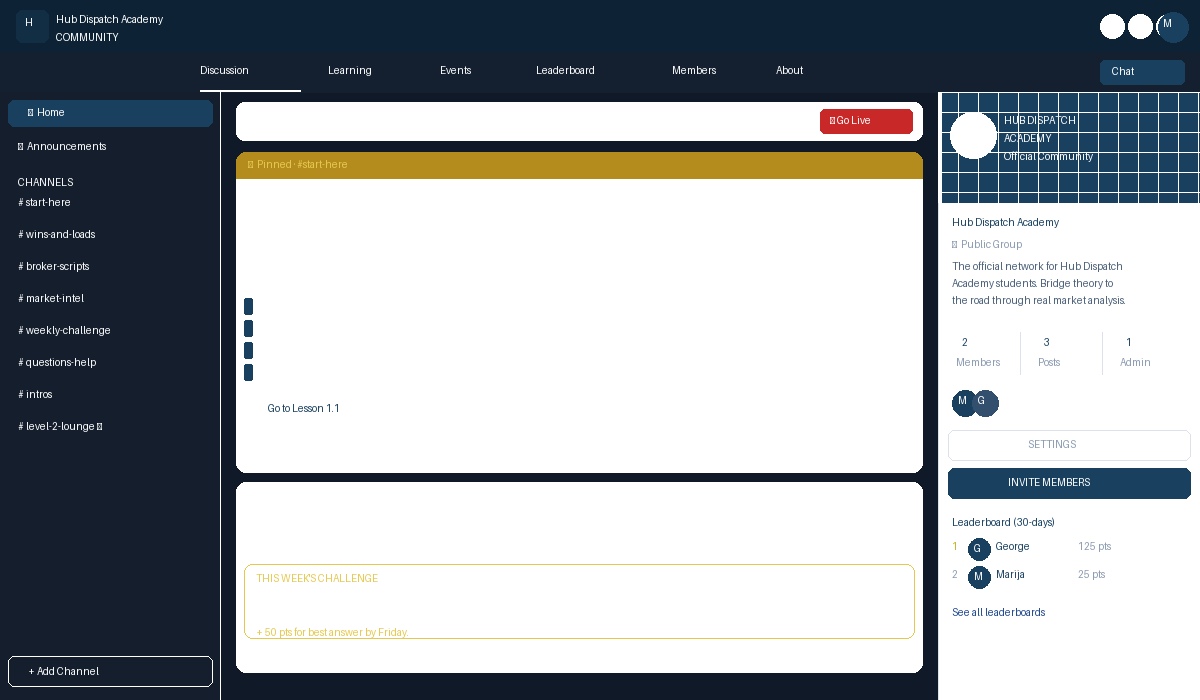
Task: Click 'Hub Dispatch Academy' header title
Action: click(x=109, y=20)
